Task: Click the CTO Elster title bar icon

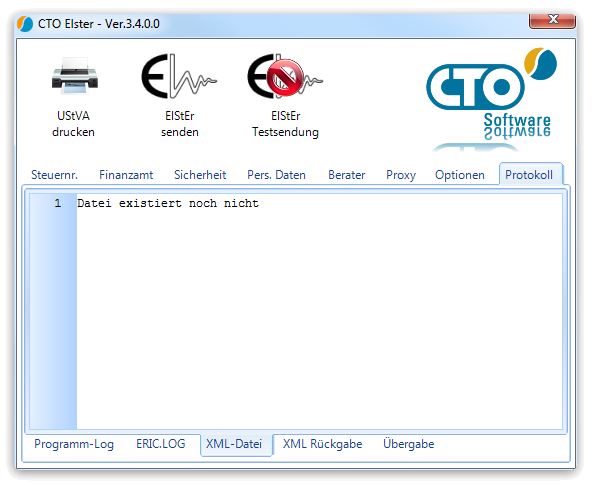Action: pos(25,24)
